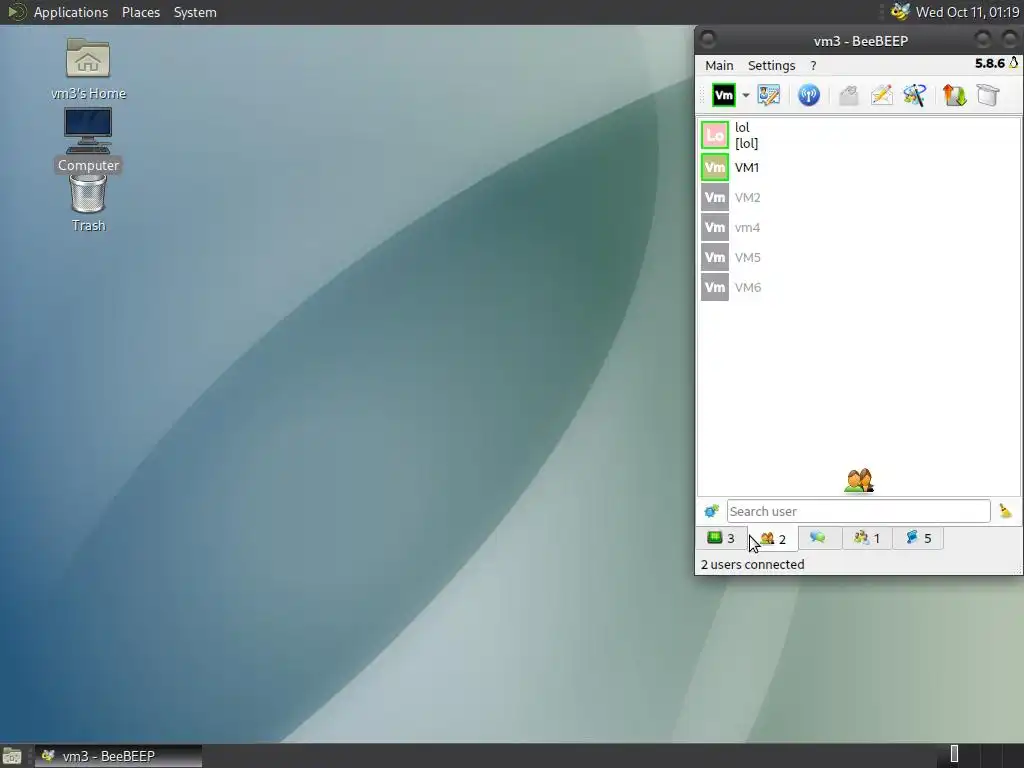Switch to the groups tab showing 1
This screenshot has height=768, width=1024.
pos(867,538)
